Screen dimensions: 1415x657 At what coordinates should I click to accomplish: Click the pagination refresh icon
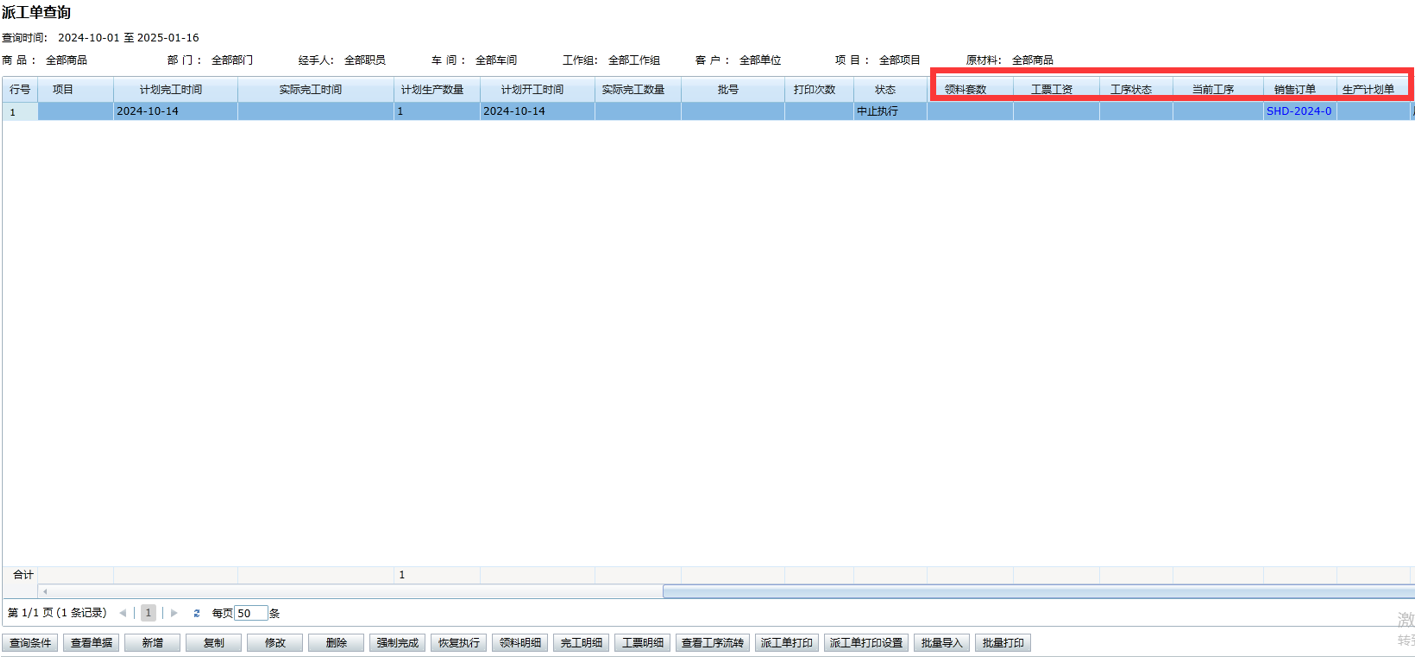(x=197, y=613)
